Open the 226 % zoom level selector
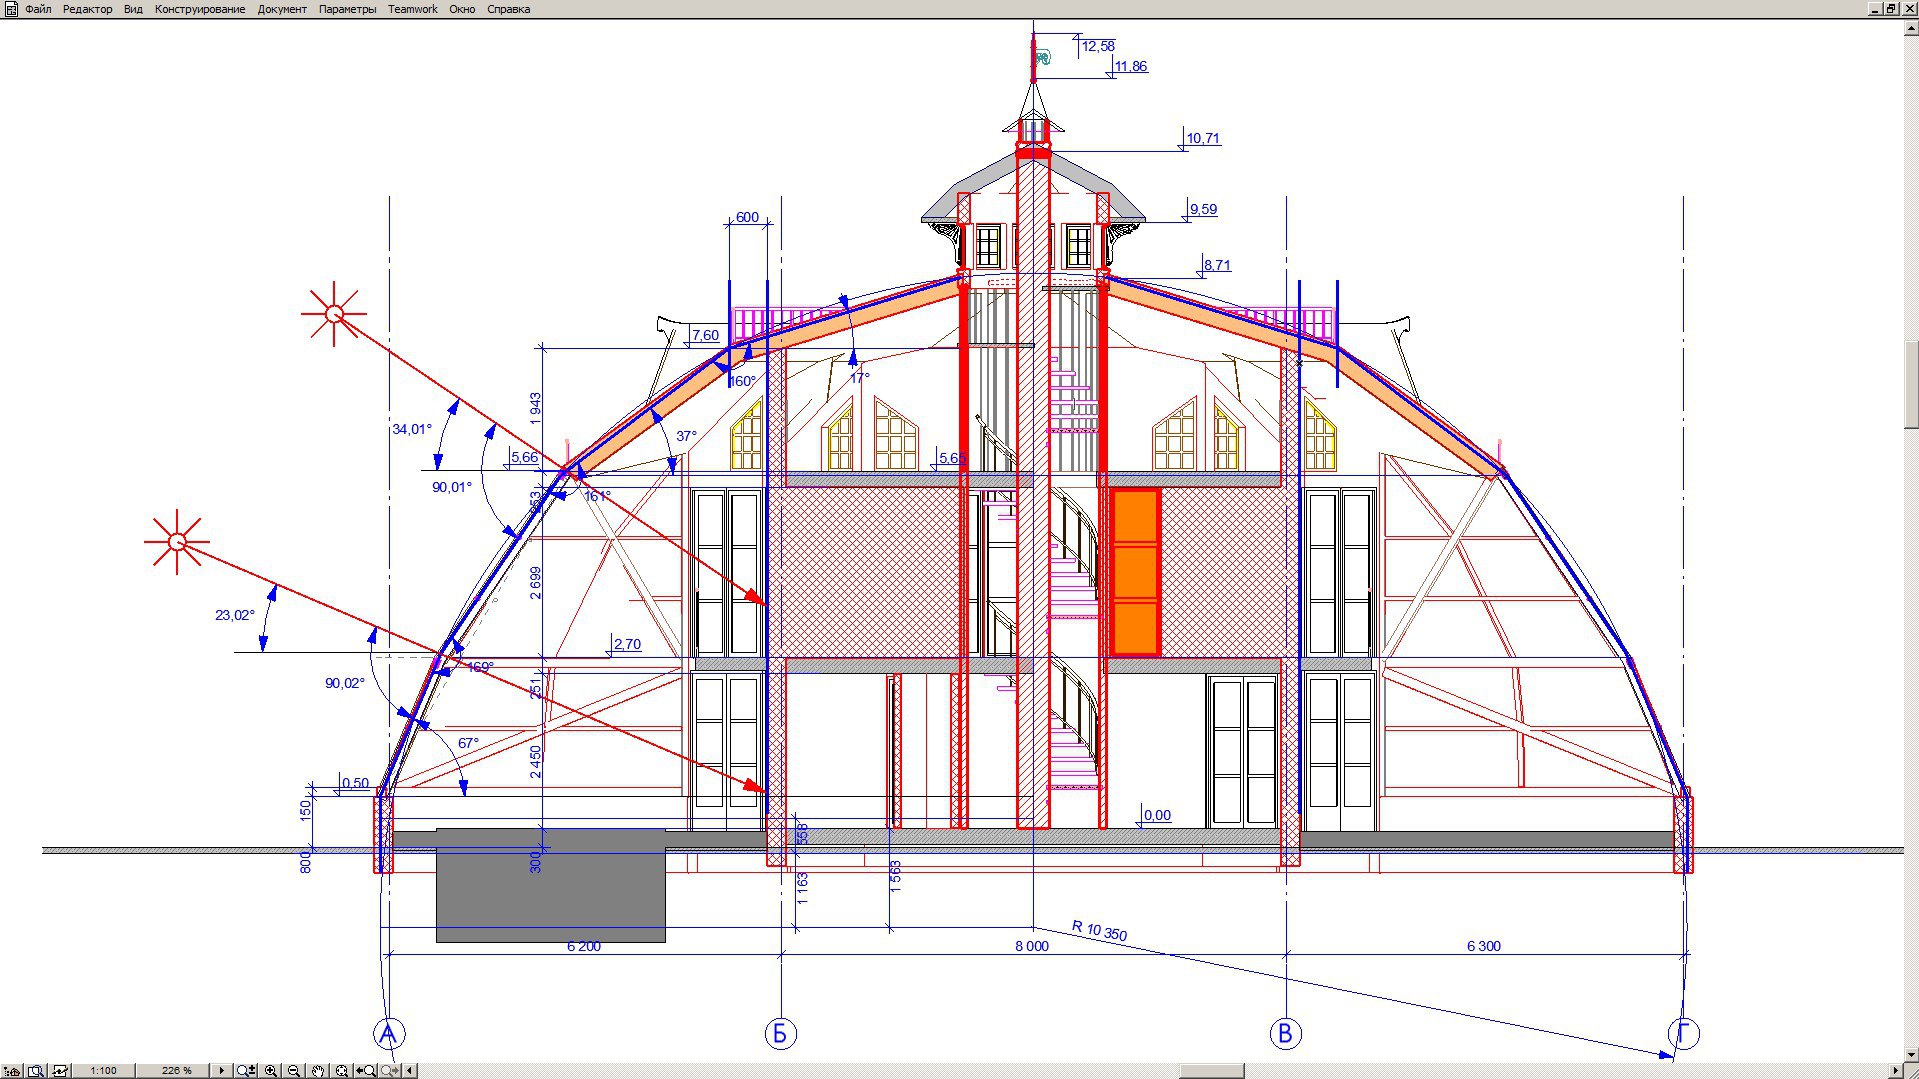1919x1079 pixels. (176, 1070)
